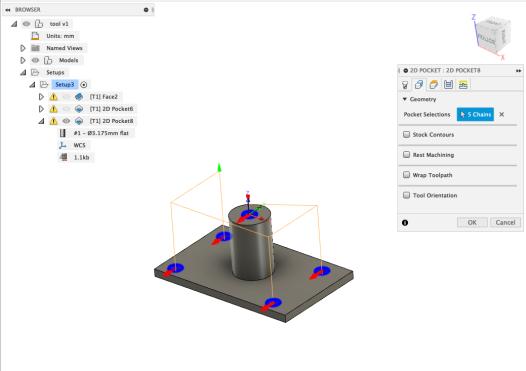Expand the Named Views folder
The height and width of the screenshot is (371, 526).
point(23,48)
